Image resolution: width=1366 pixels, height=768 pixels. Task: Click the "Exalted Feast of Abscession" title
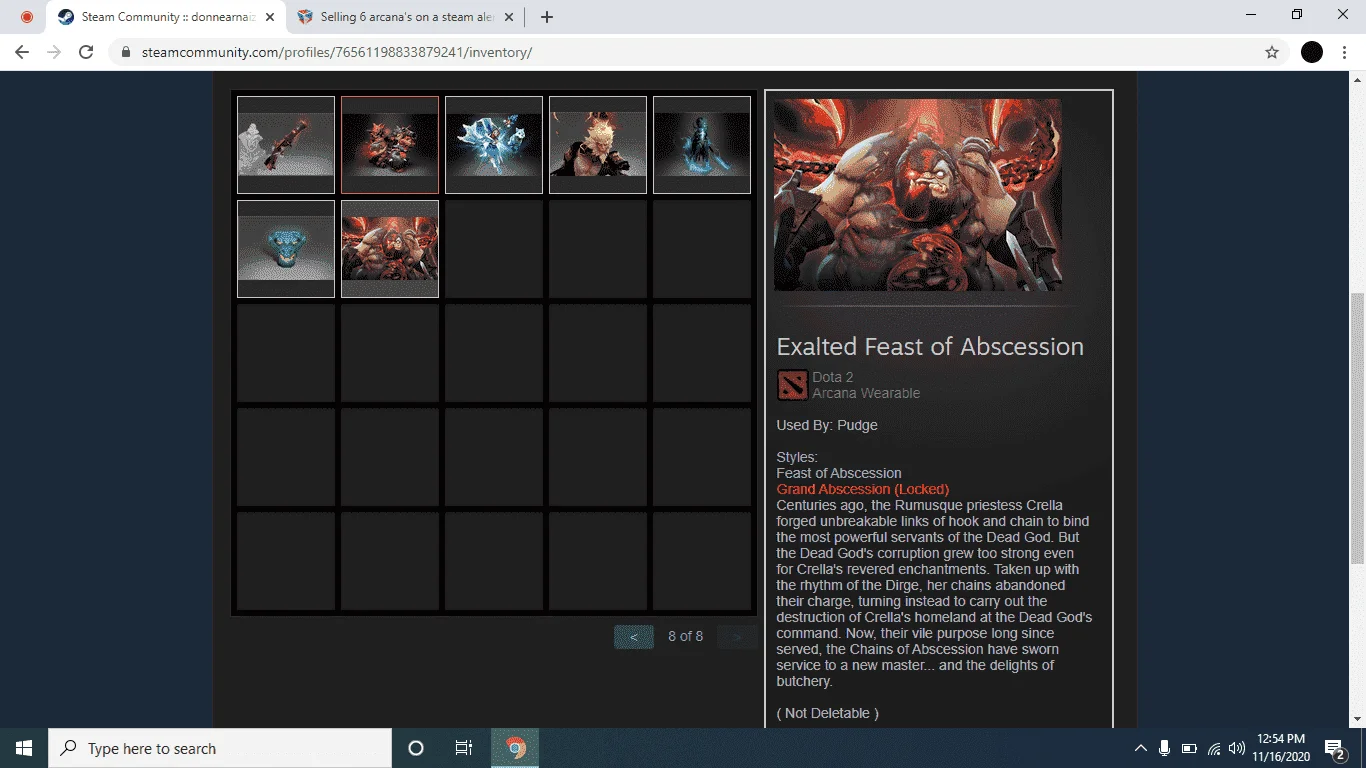point(930,347)
